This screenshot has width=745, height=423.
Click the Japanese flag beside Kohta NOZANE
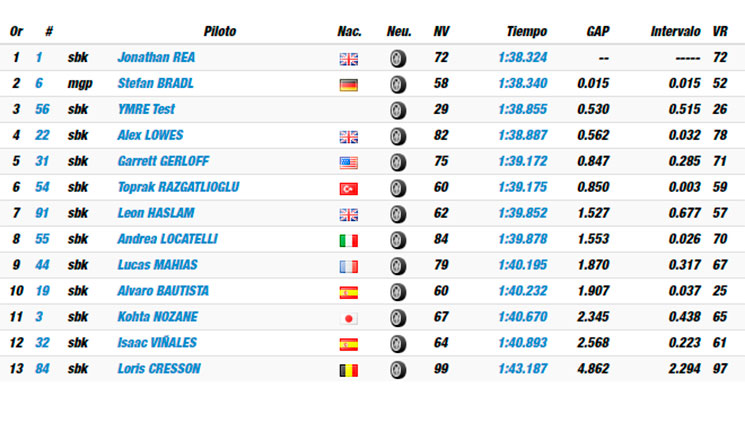coord(349,318)
